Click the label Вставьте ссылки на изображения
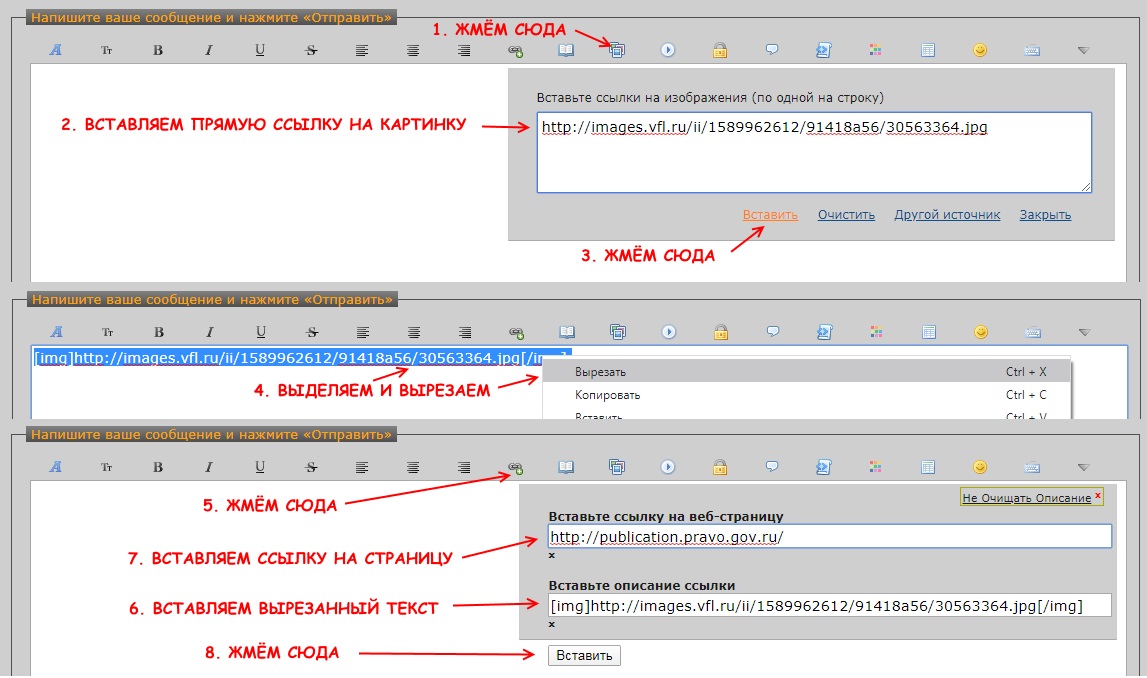Image resolution: width=1147 pixels, height=678 pixels. (710, 97)
